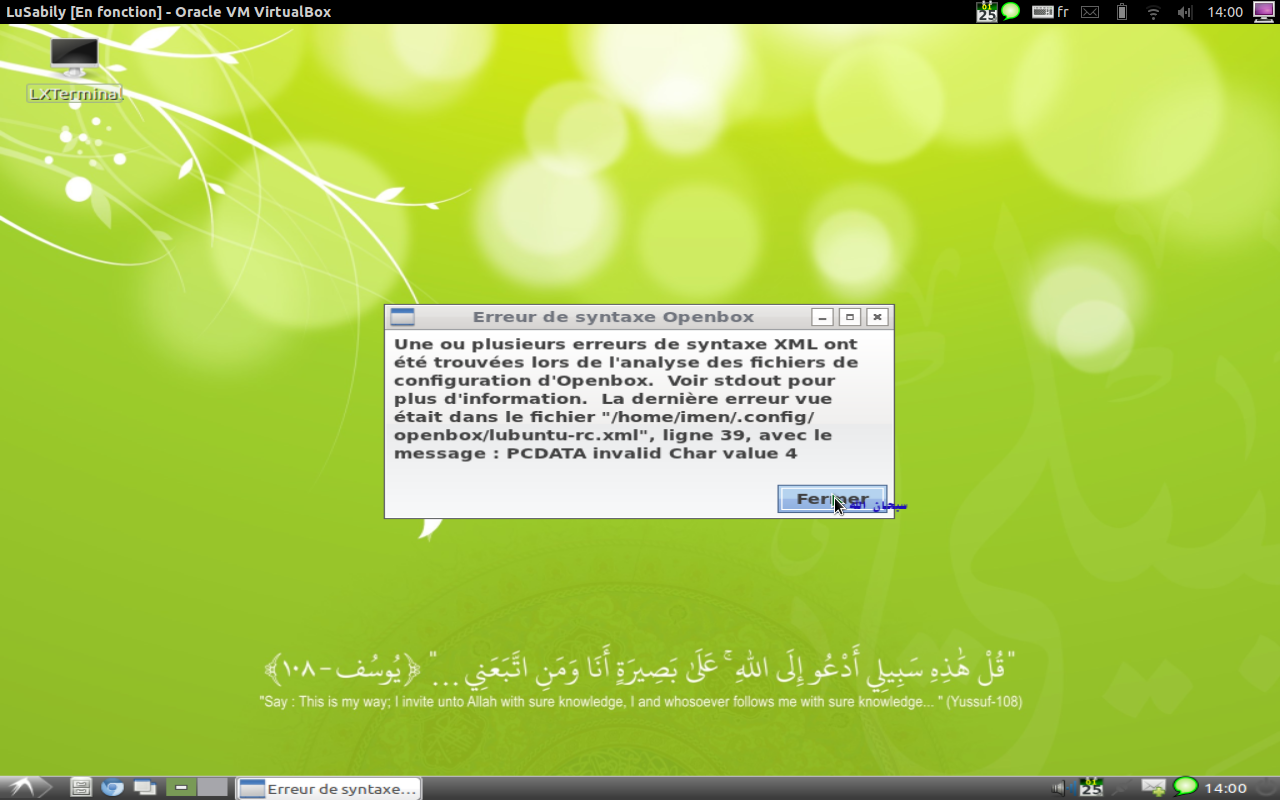The image size is (1280, 800).
Task: Click the envelope mail indicator in top bar
Action: [x=1090, y=12]
